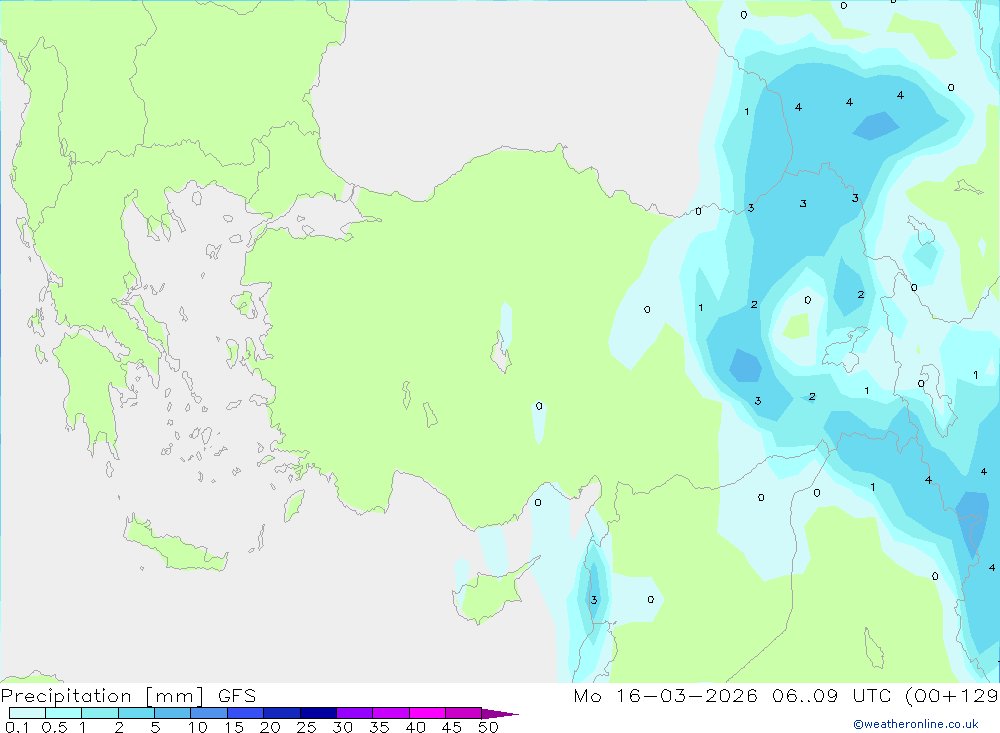Click the 45–50 mm legend swatch
Viewport: 1000px width, 733px height.
[x=464, y=713]
